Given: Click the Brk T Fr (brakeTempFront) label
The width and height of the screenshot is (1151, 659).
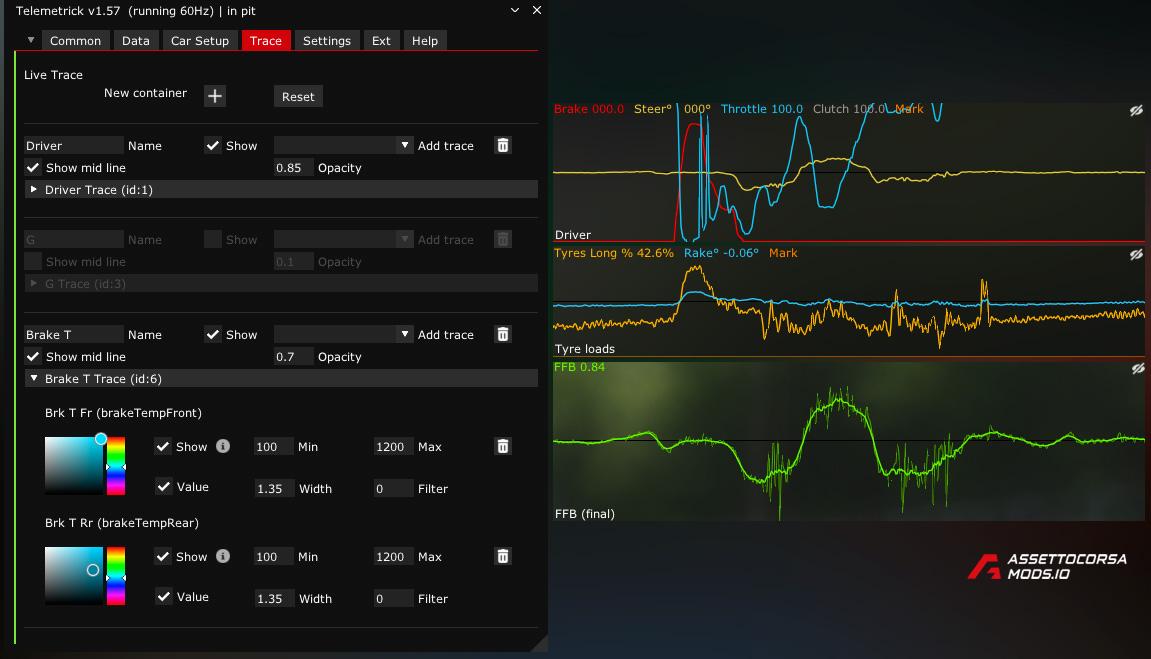Looking at the screenshot, I should pos(123,412).
